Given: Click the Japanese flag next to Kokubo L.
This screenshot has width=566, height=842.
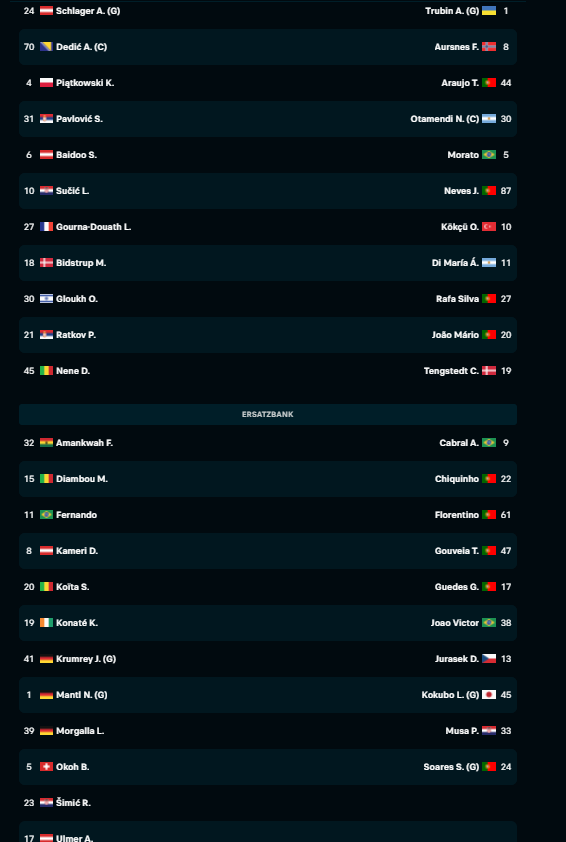Looking at the screenshot, I should 489,694.
